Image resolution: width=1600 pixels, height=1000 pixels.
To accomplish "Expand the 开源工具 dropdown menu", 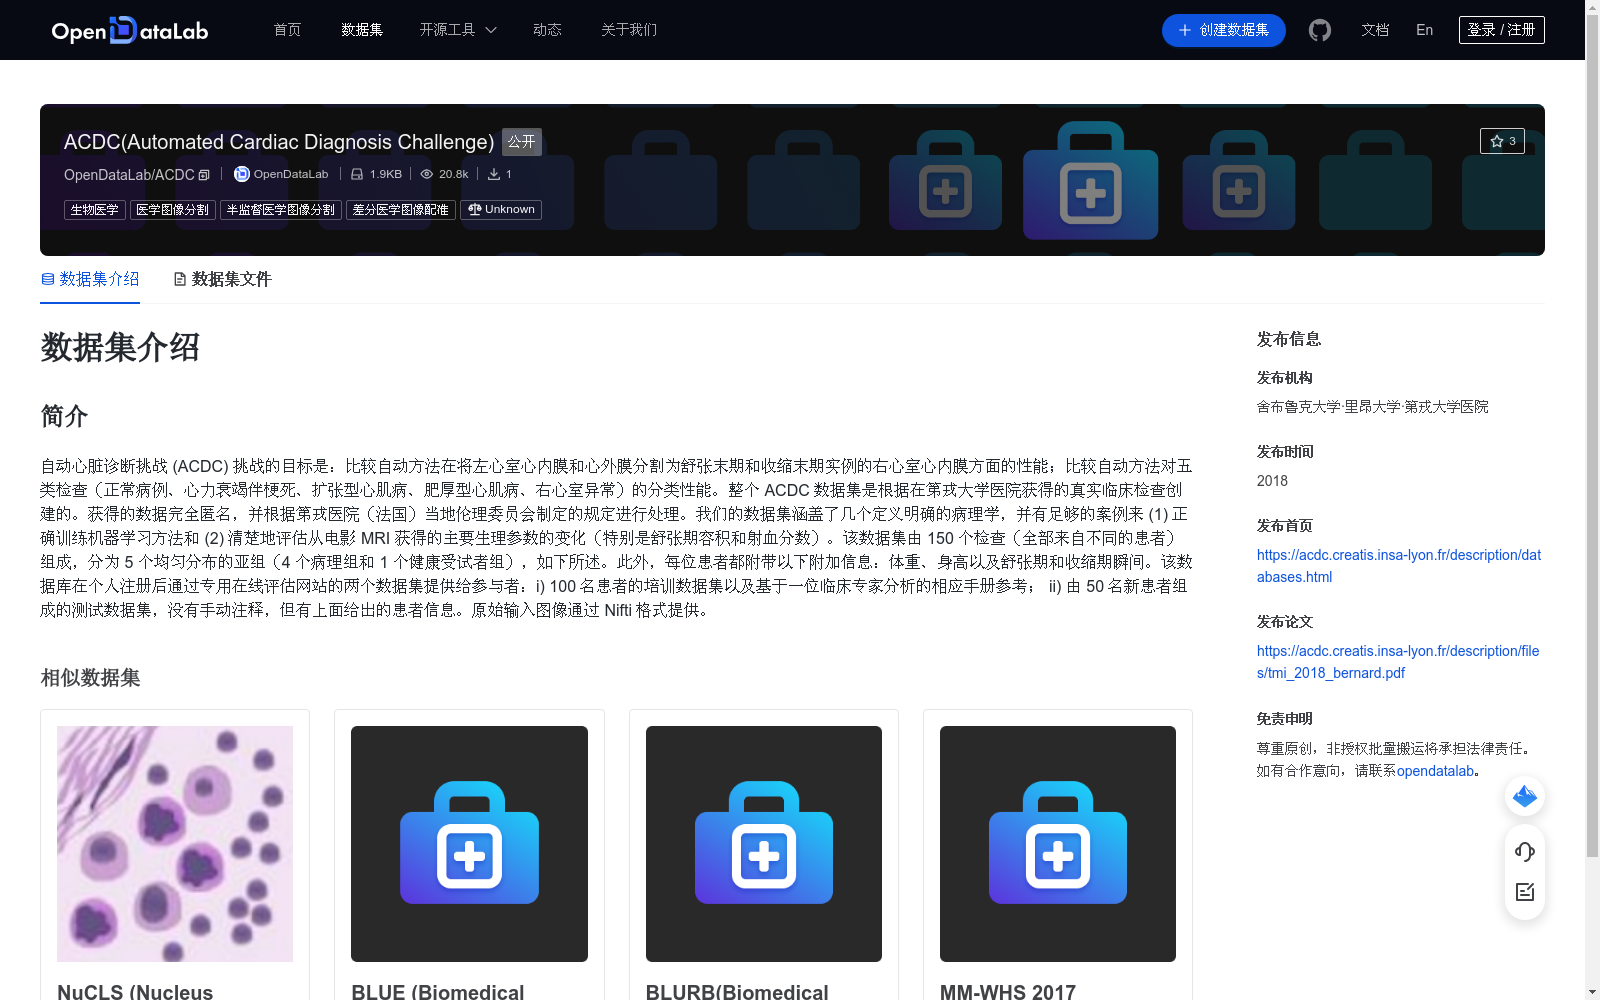I will (x=458, y=30).
